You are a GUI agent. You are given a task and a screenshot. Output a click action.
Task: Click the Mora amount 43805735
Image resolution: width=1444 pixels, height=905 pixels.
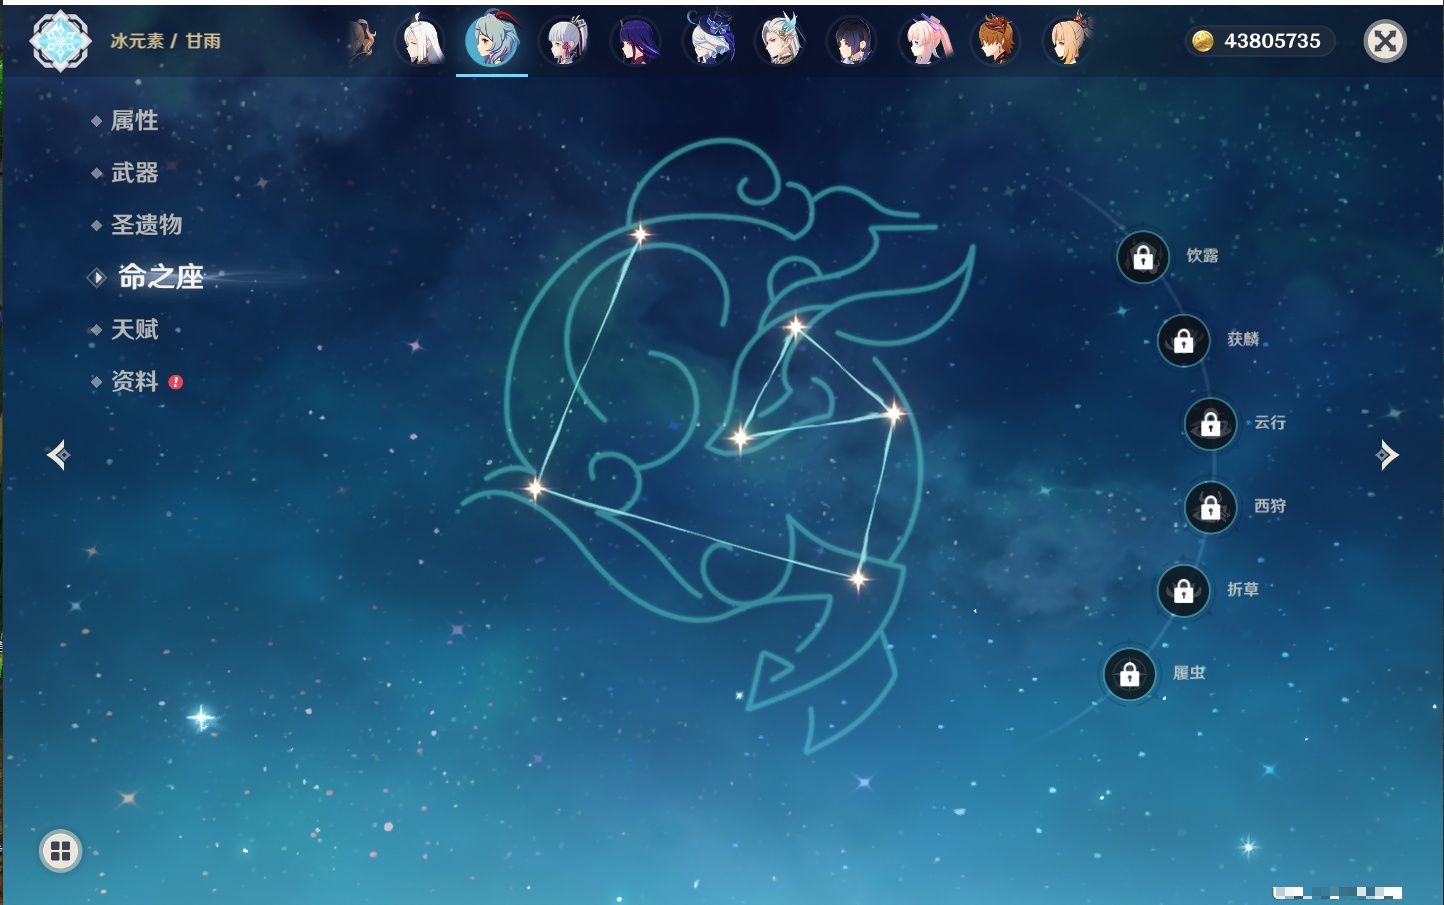click(1272, 41)
